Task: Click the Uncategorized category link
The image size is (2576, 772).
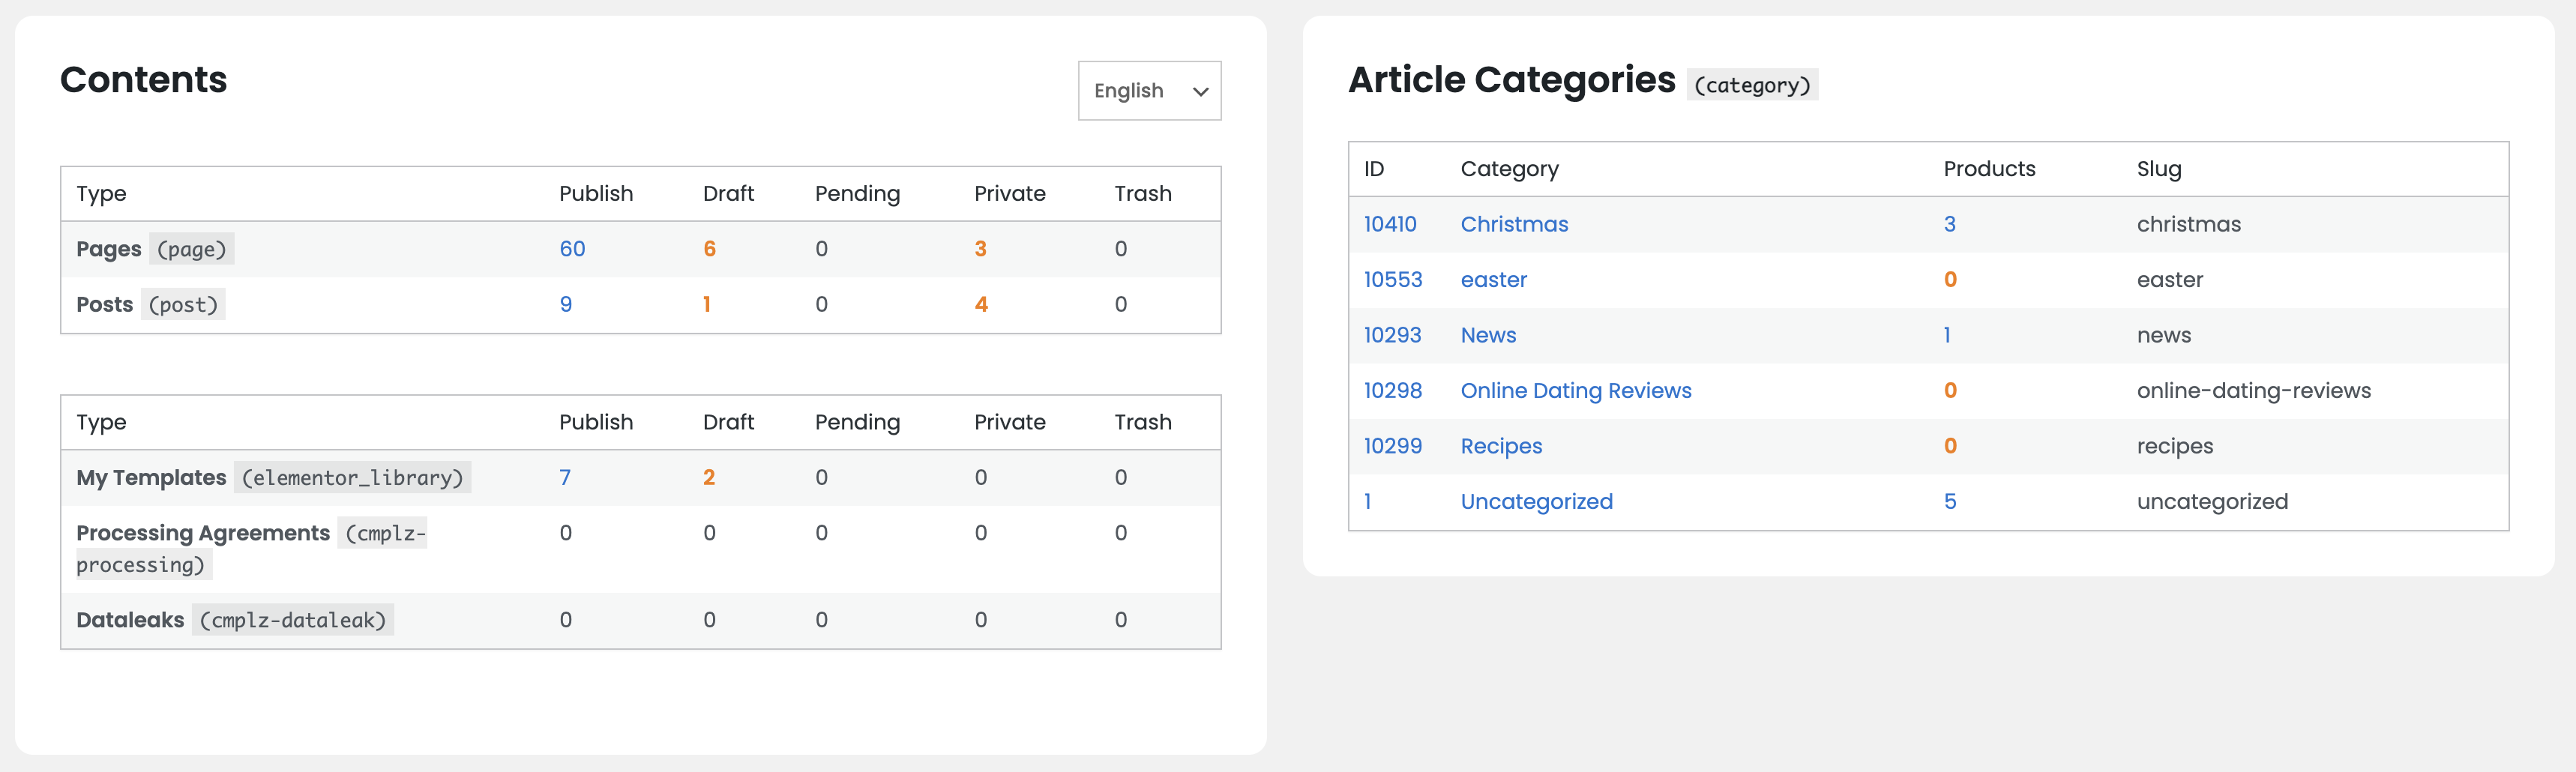Action: click(x=1536, y=502)
